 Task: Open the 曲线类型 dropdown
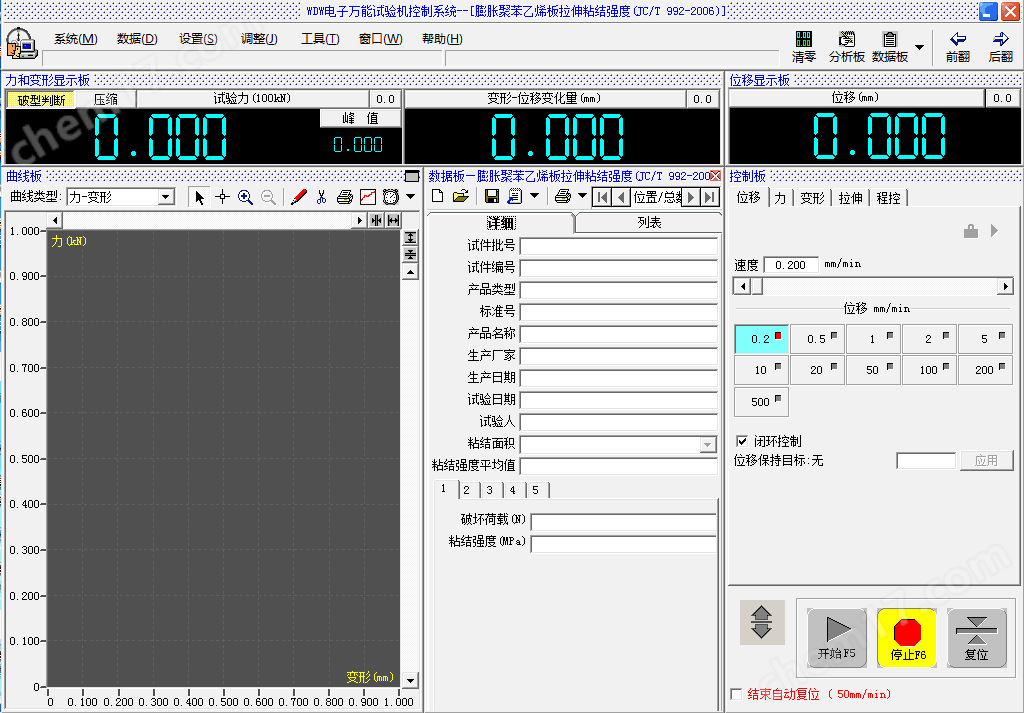pos(166,197)
